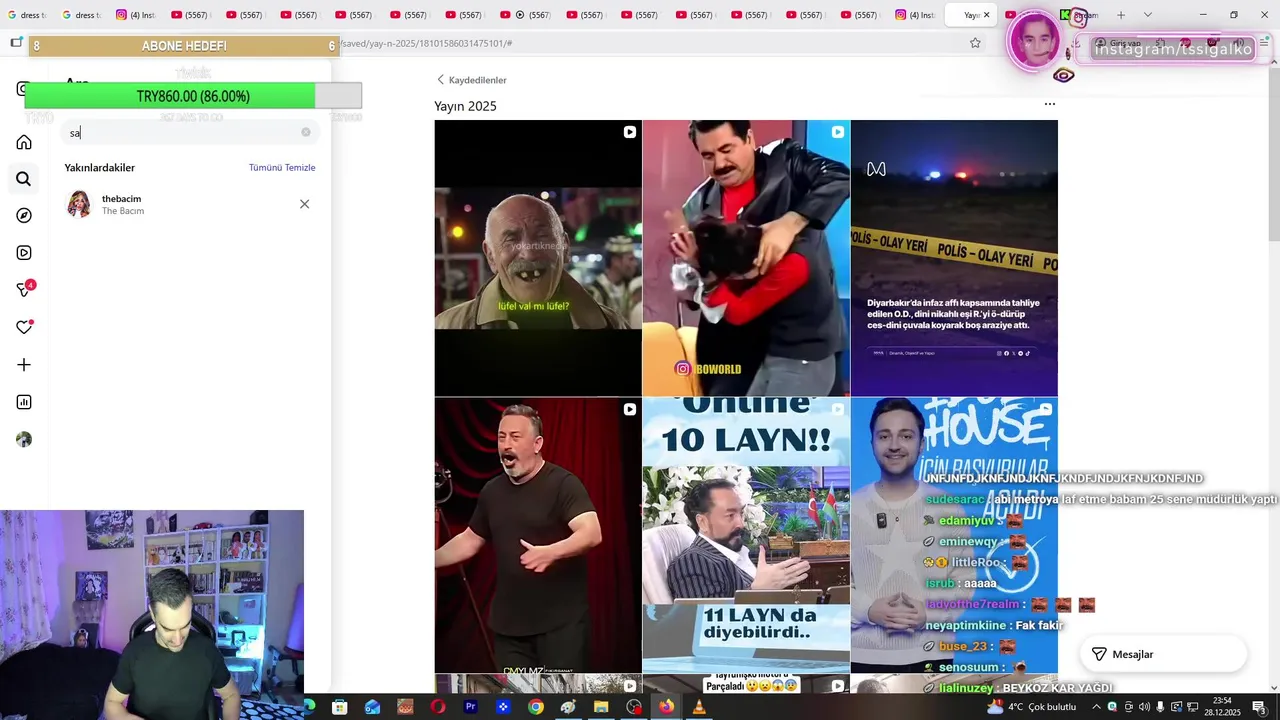
Task: Open Mesajlar floating button
Action: pos(1163,654)
